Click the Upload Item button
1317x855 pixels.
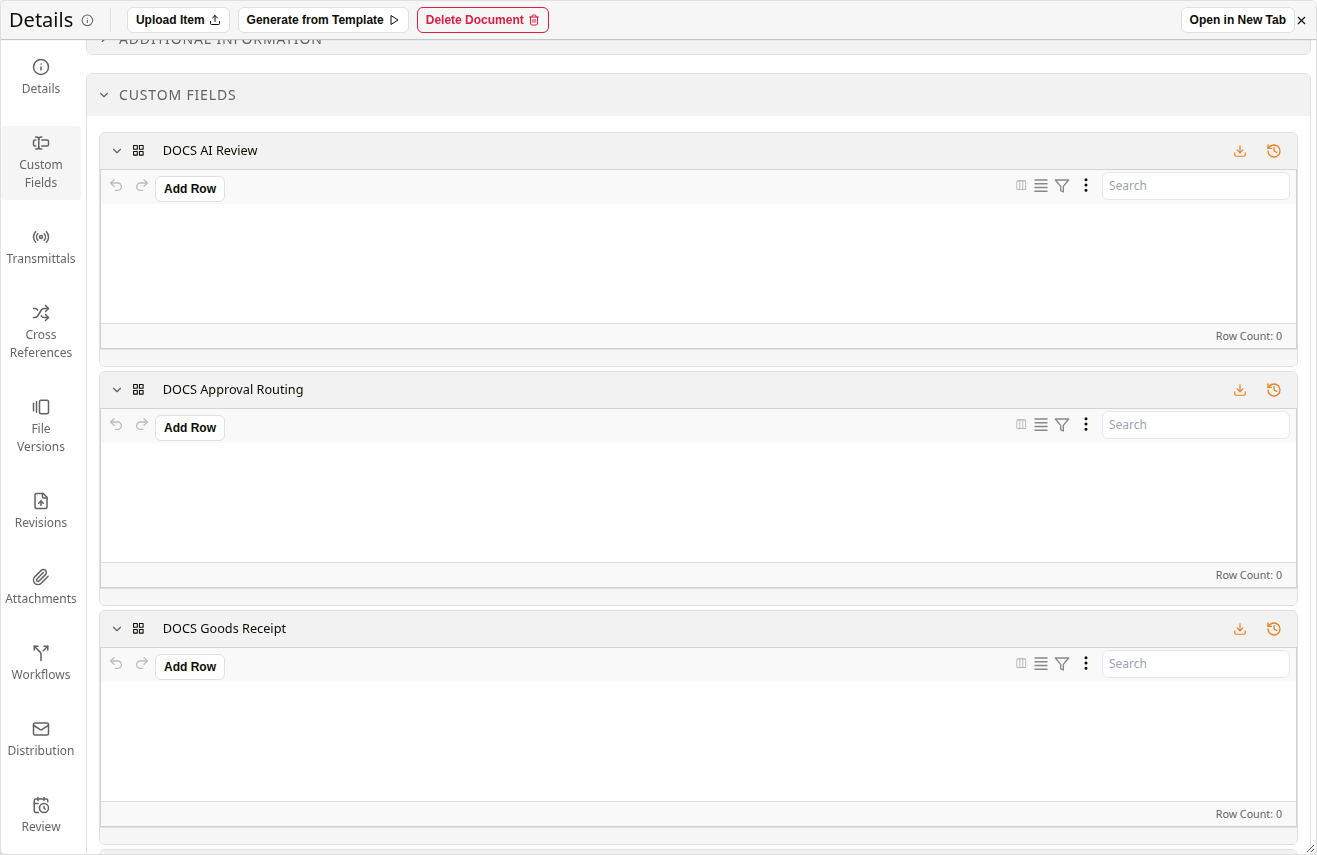click(178, 20)
